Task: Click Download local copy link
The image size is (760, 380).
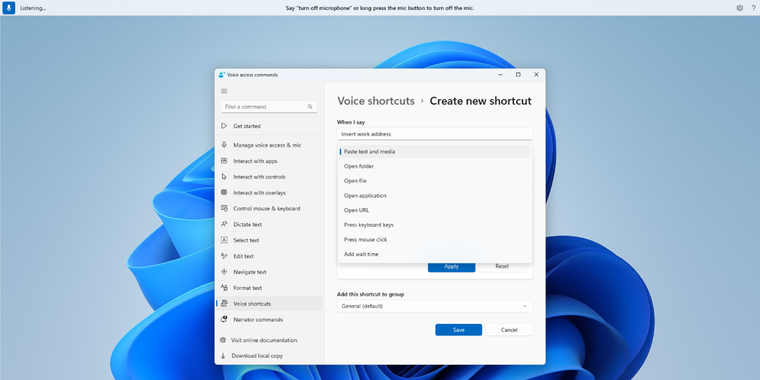Action: pyautogui.click(x=257, y=356)
